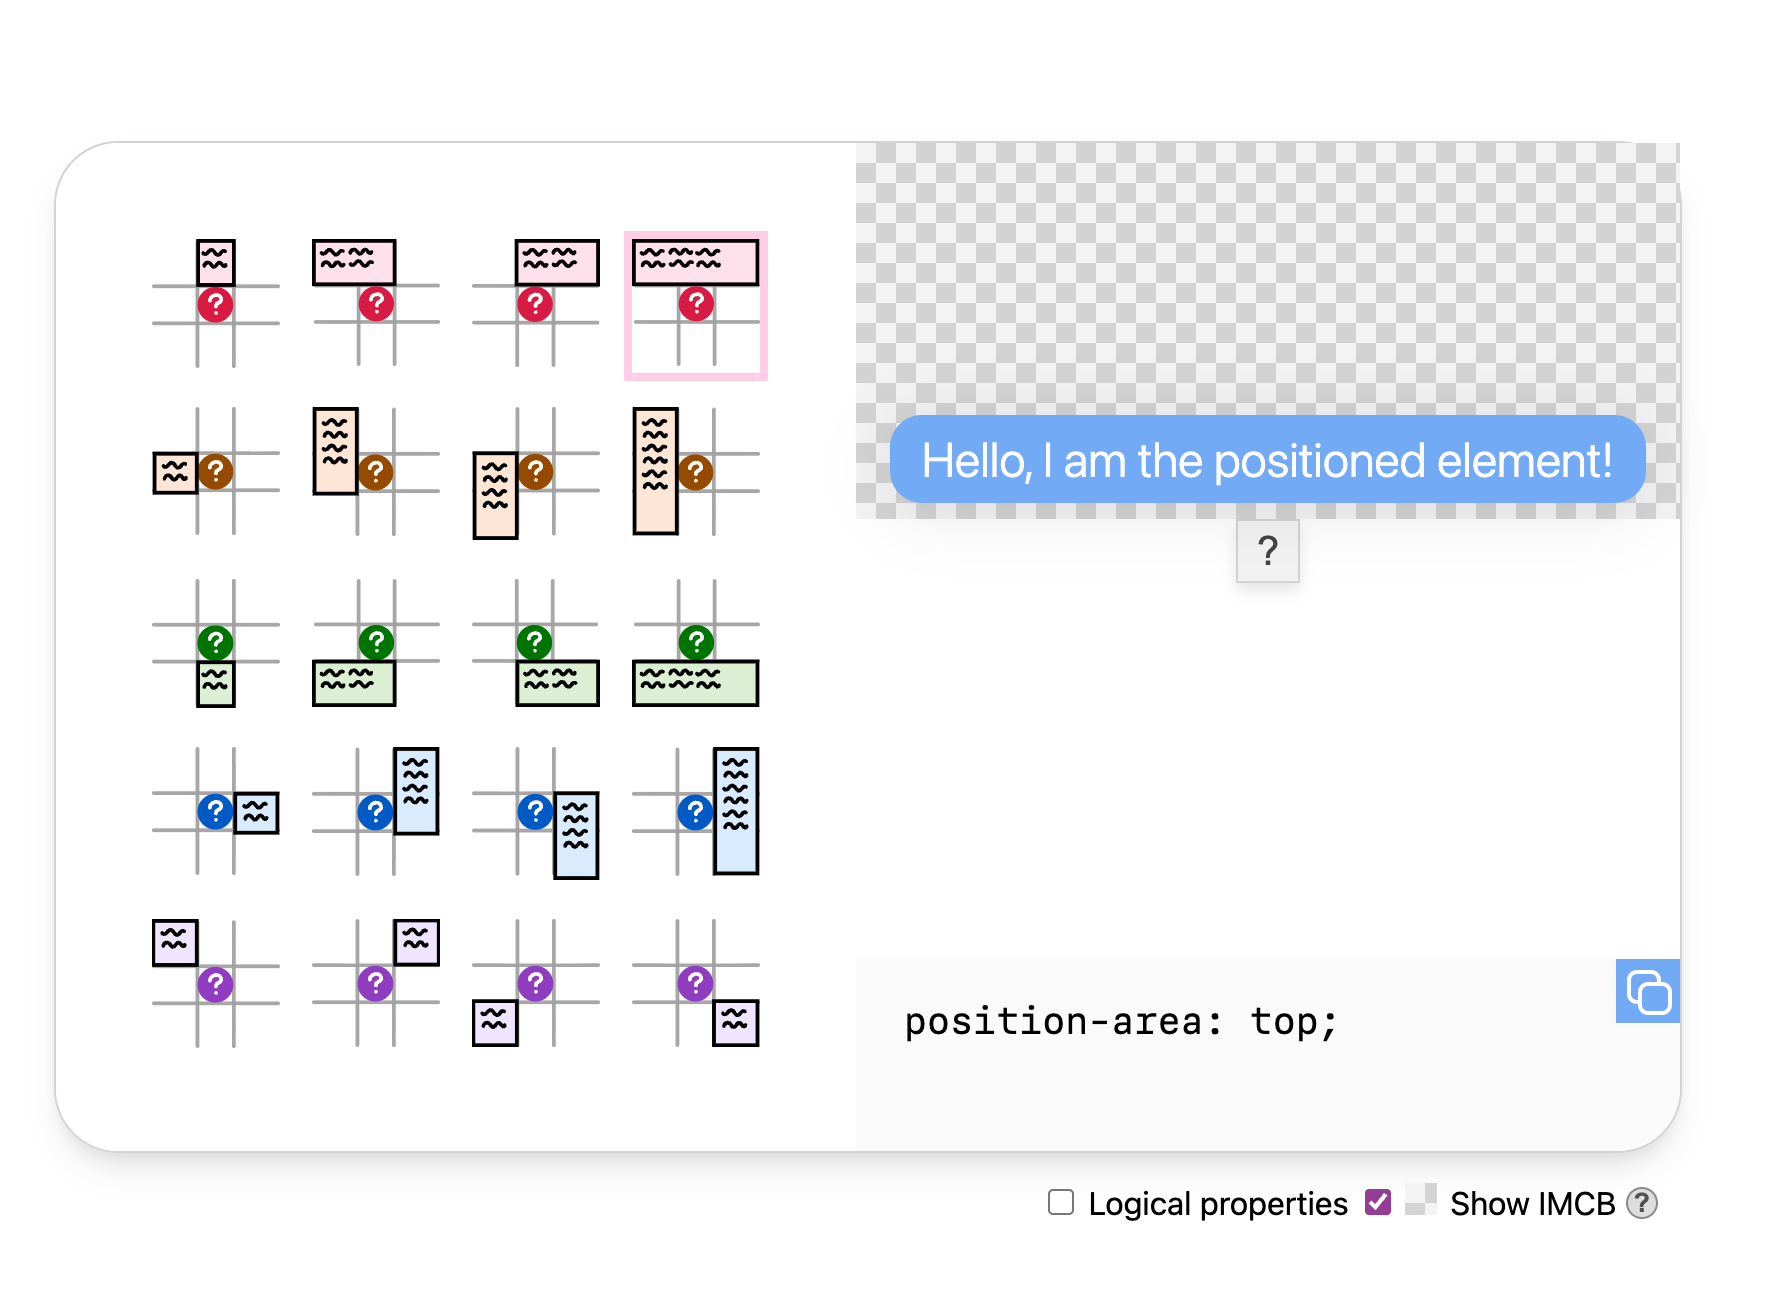Uncheck the Show IMCB checkbox
The height and width of the screenshot is (1308, 1778).
point(1378,1202)
